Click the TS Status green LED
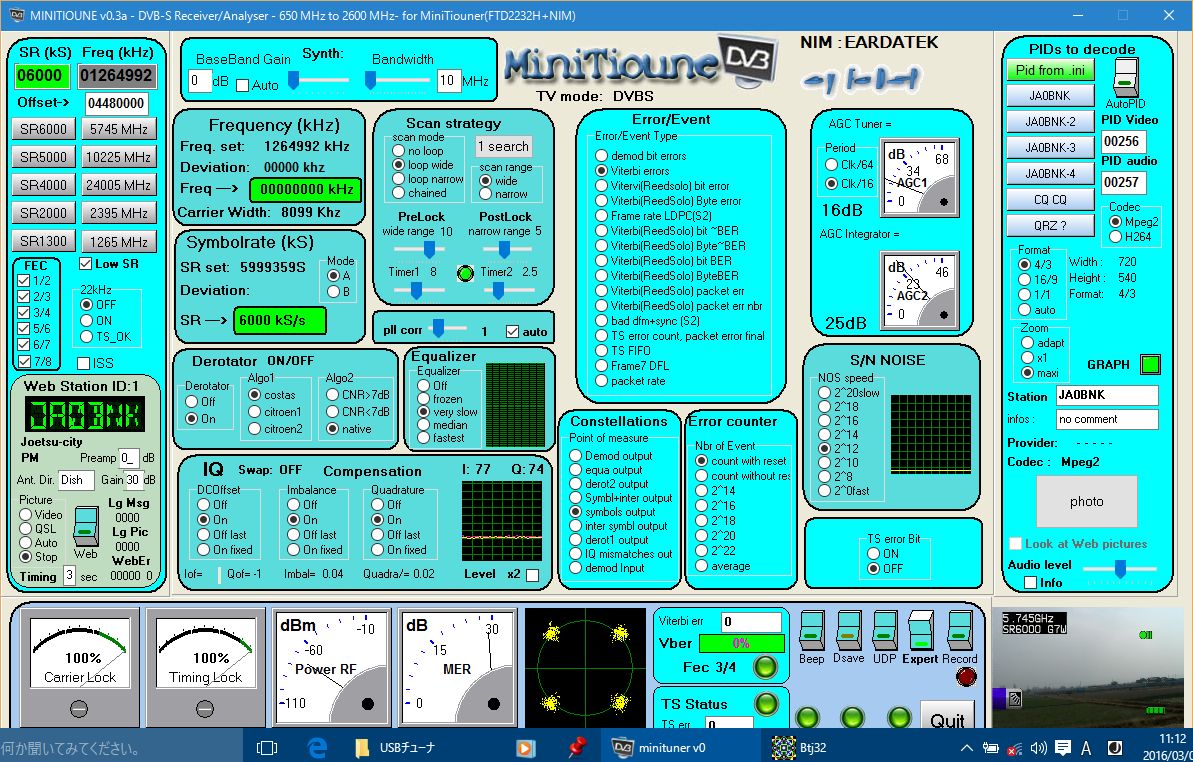 pos(765,703)
